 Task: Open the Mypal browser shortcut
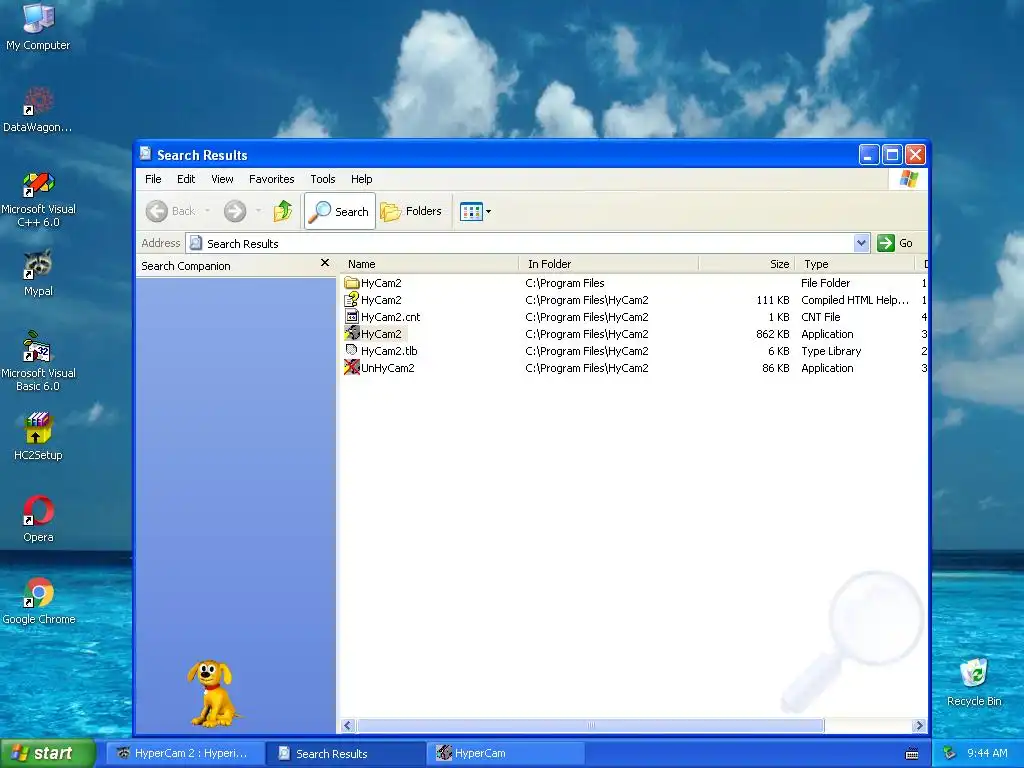(38, 273)
